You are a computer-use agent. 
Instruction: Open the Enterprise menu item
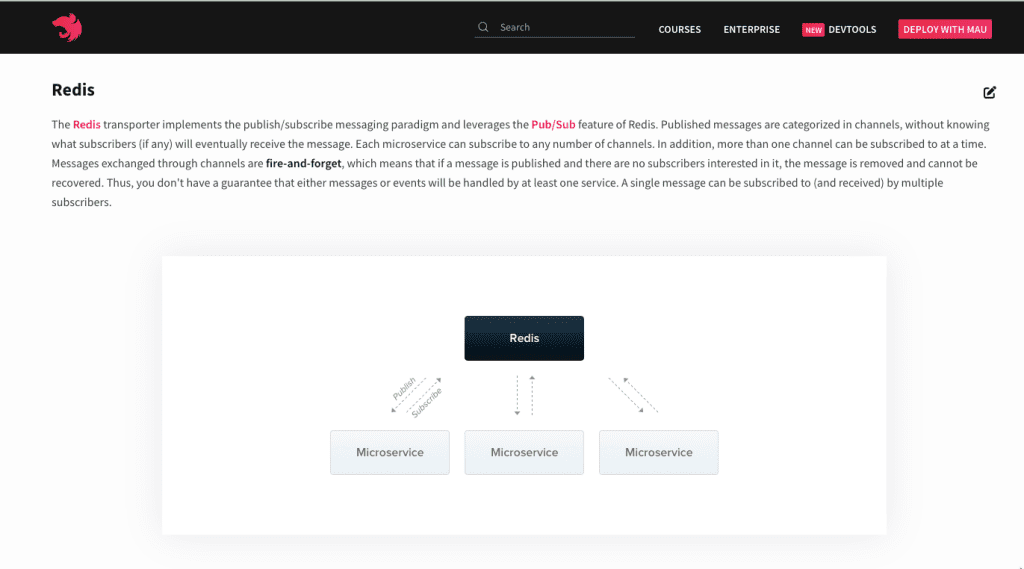pyautogui.click(x=751, y=29)
